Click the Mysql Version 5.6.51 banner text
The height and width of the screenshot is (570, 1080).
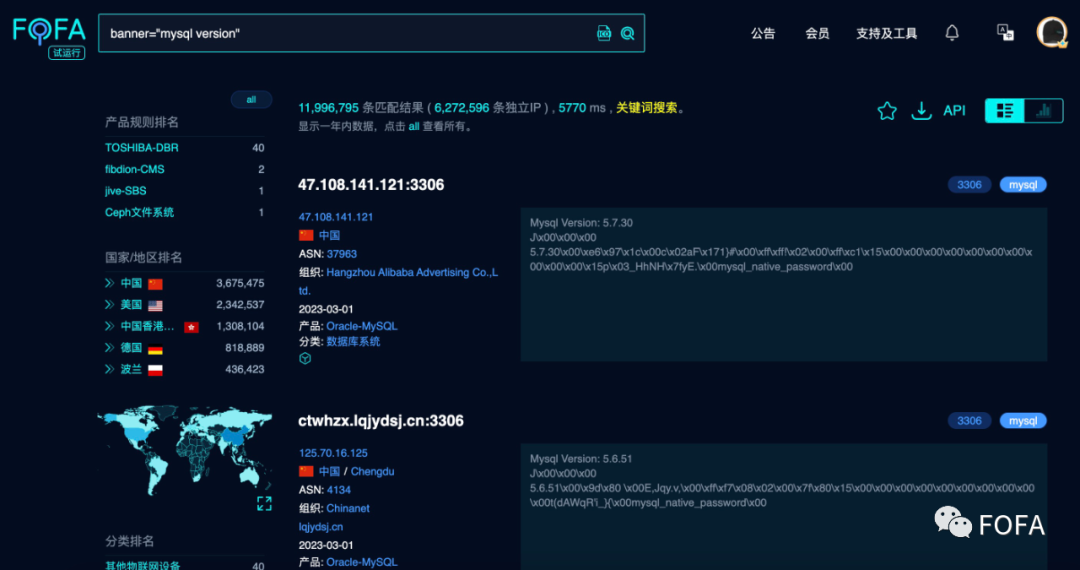pos(581,458)
